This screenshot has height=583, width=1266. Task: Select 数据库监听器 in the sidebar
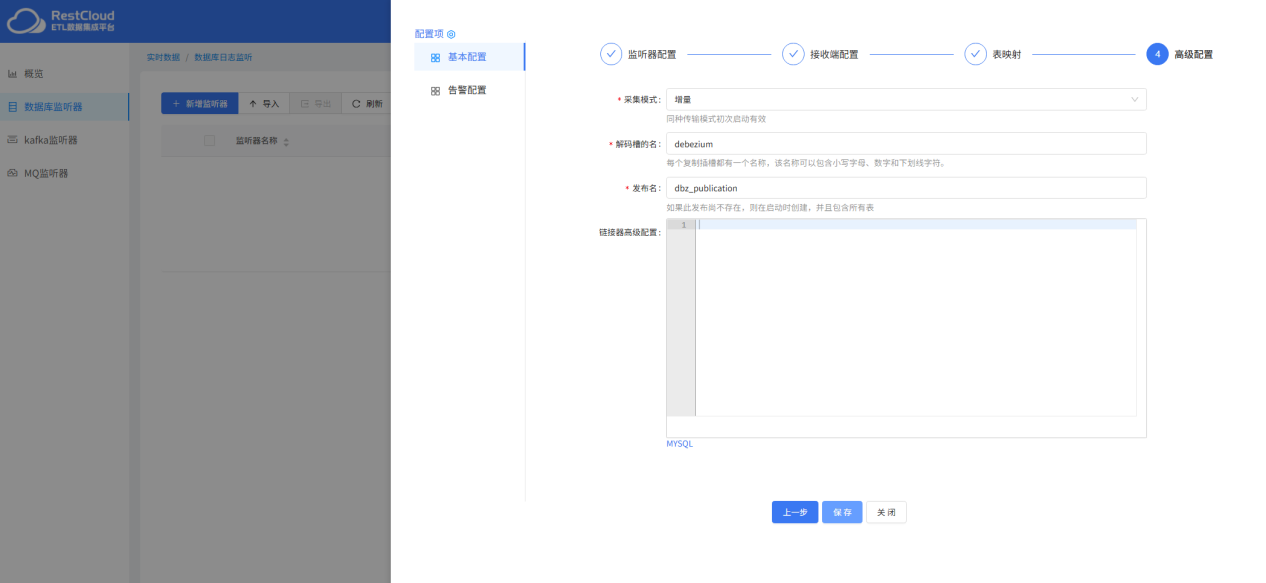(65, 107)
